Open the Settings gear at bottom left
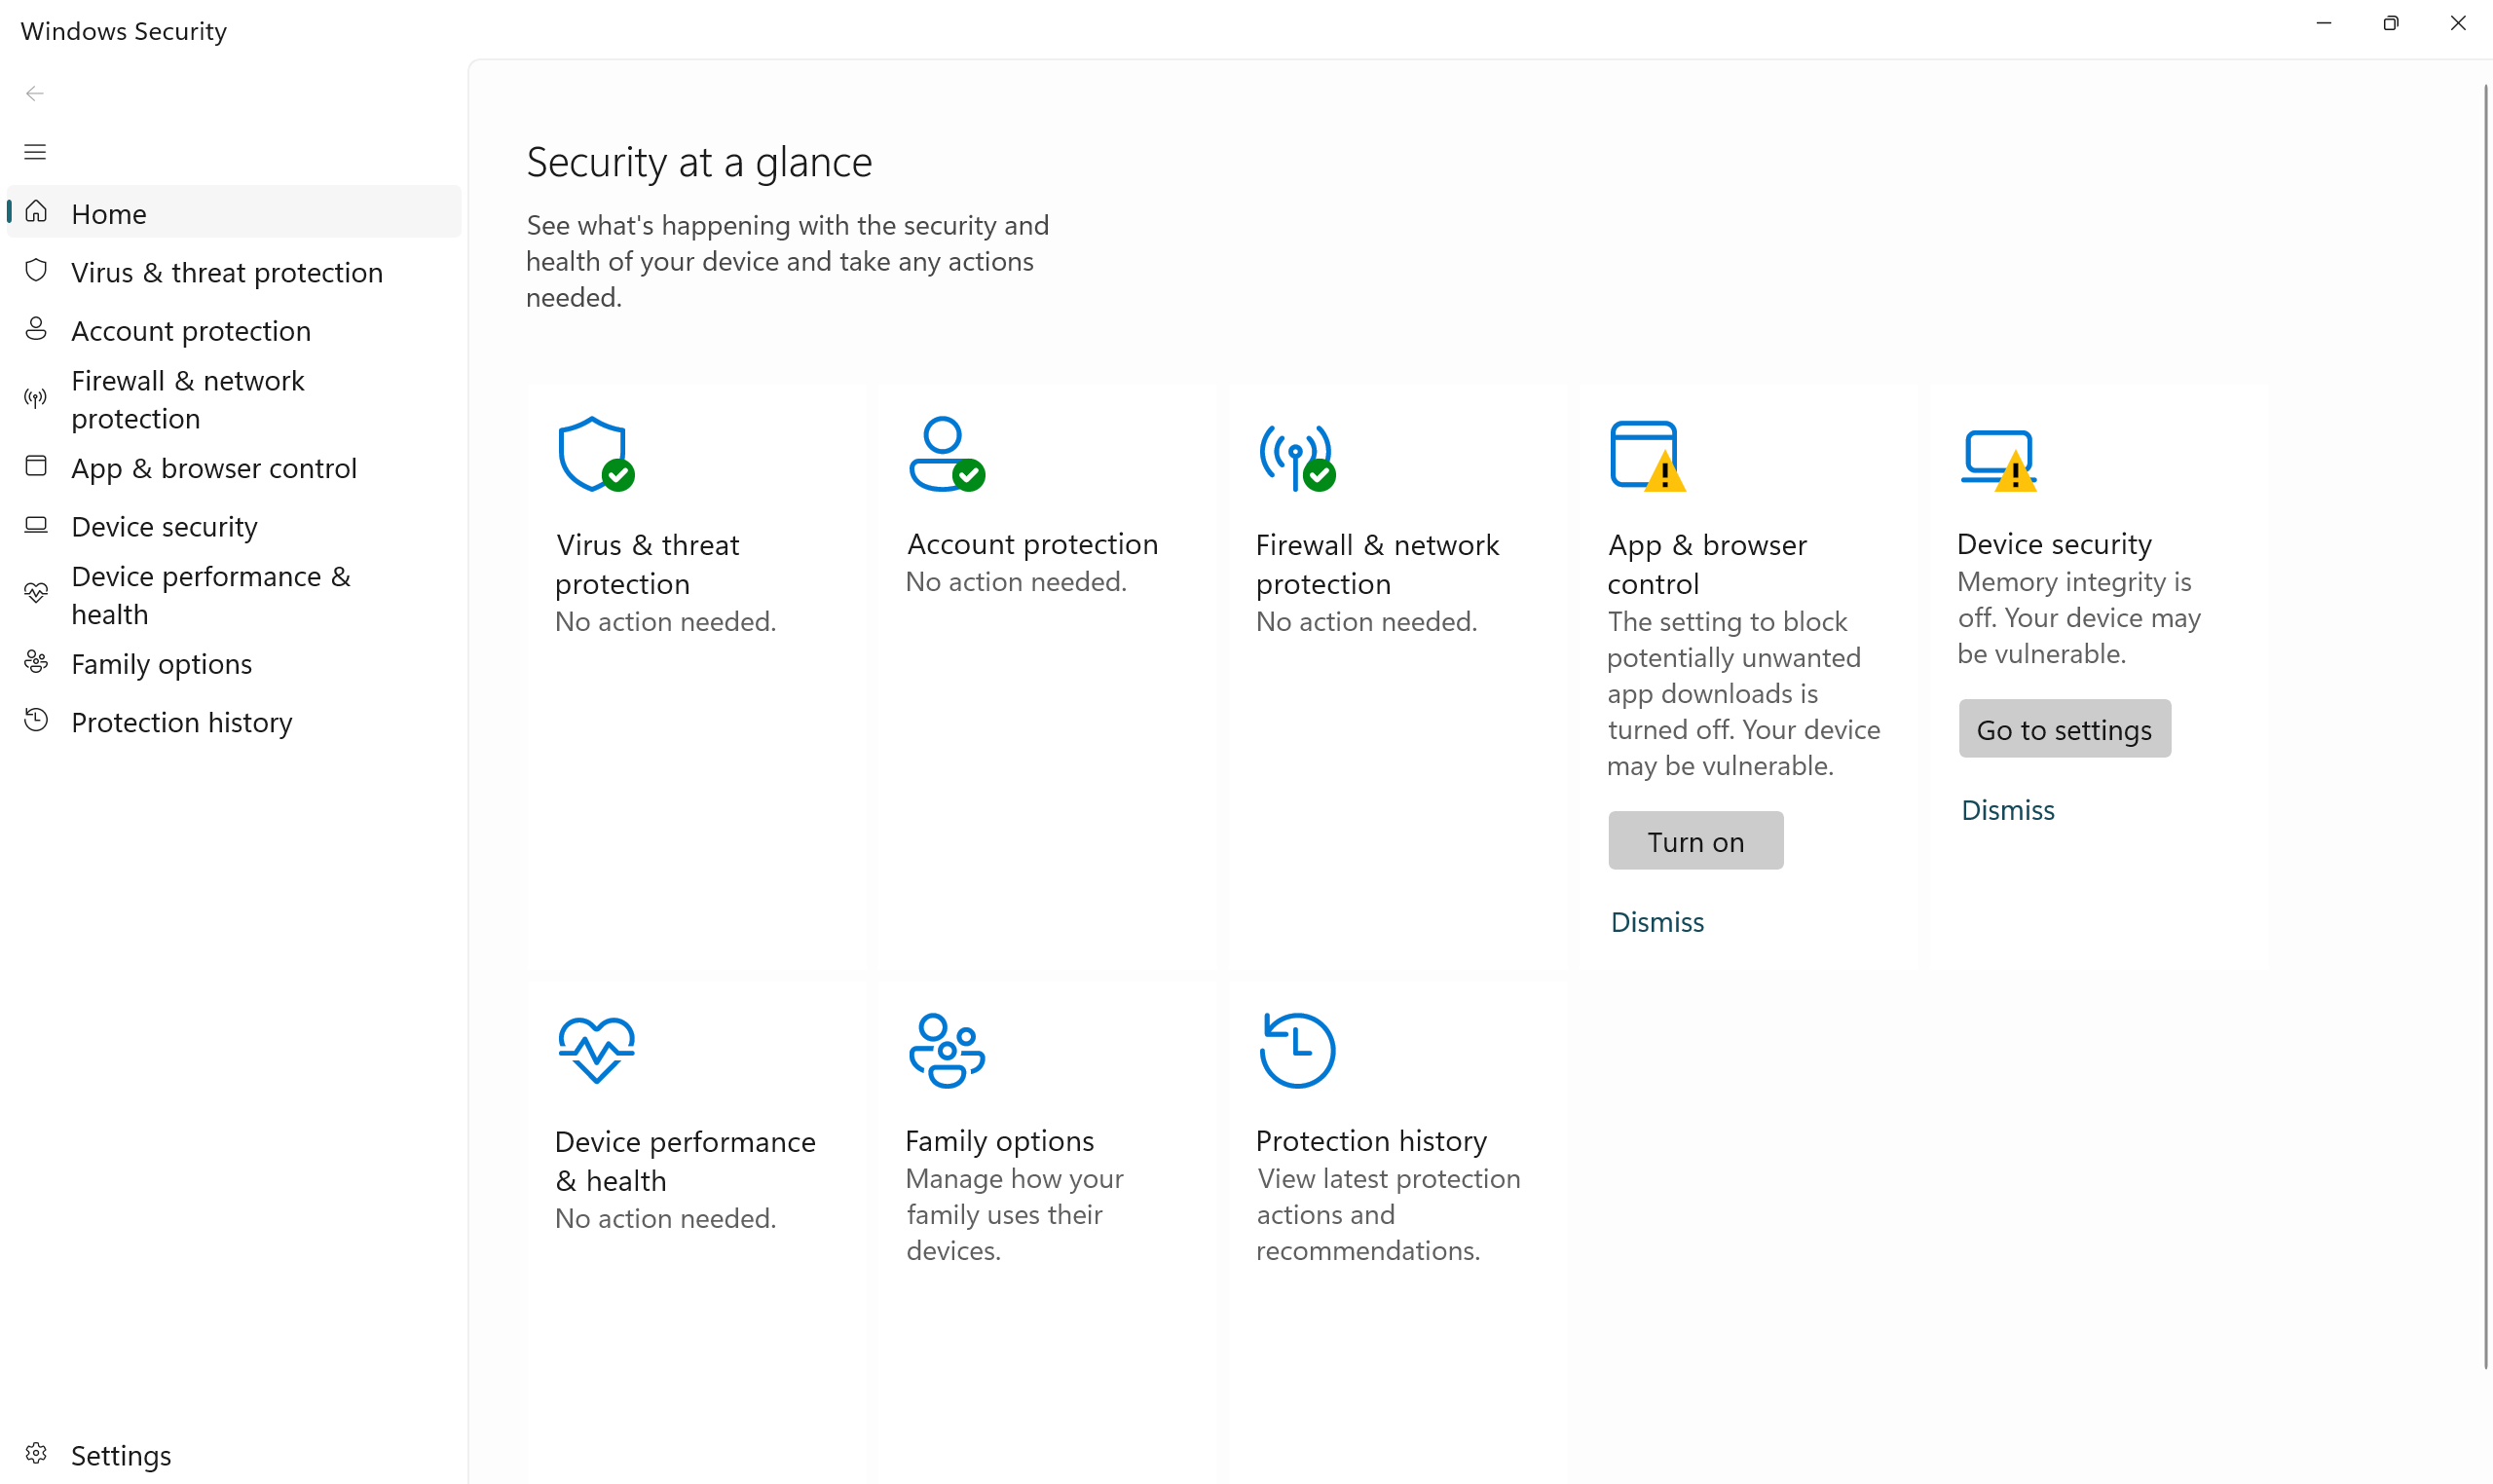 (36, 1455)
